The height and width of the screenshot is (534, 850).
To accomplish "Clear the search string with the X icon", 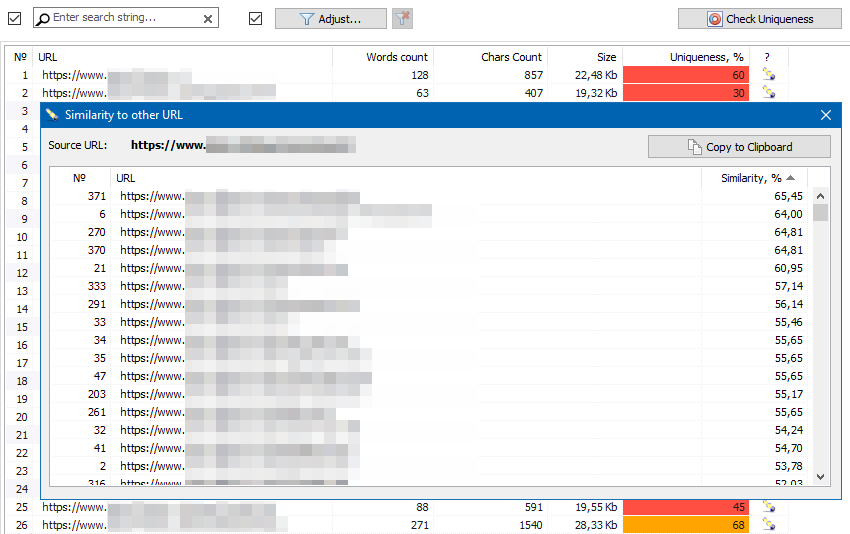I will [208, 18].
